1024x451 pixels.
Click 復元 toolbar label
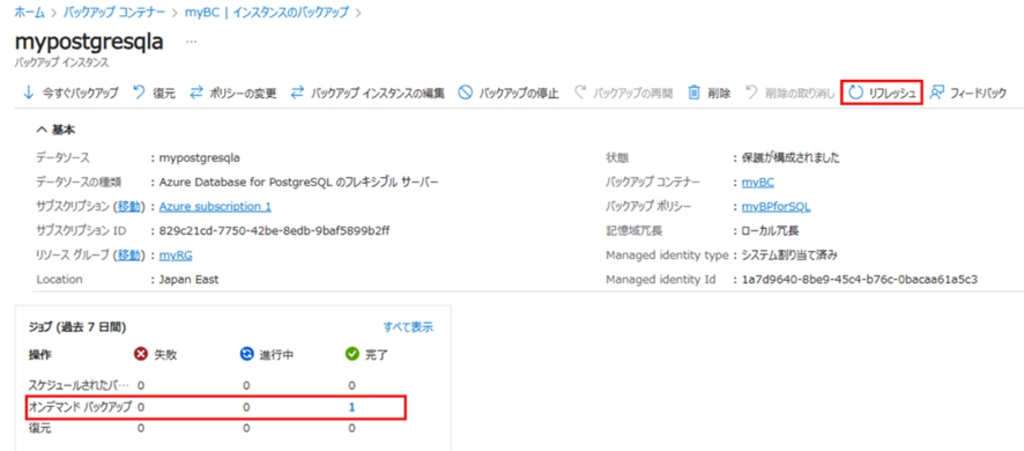tap(164, 93)
